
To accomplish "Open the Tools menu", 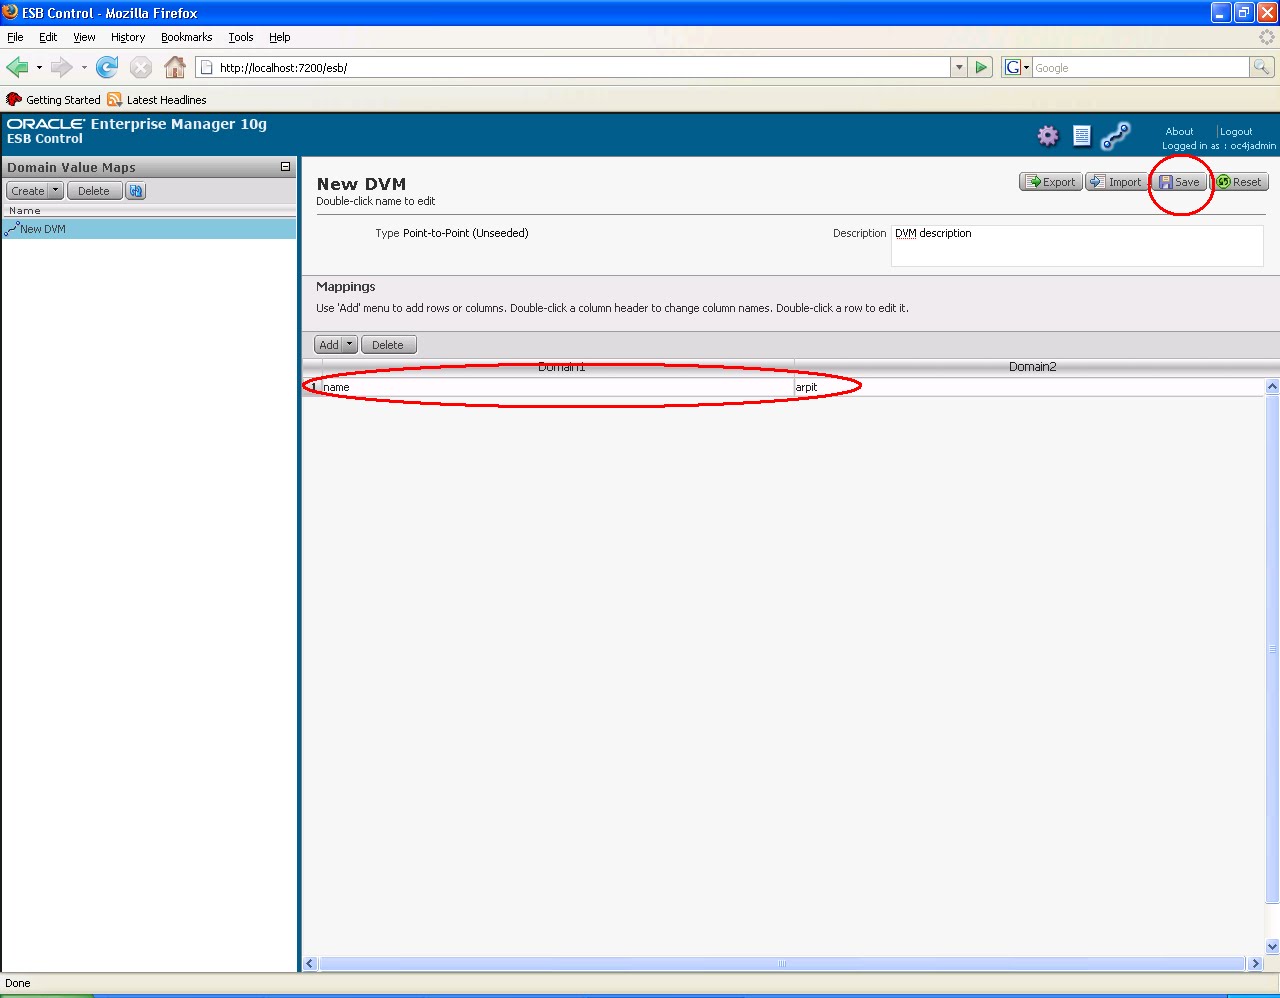I will [x=240, y=37].
